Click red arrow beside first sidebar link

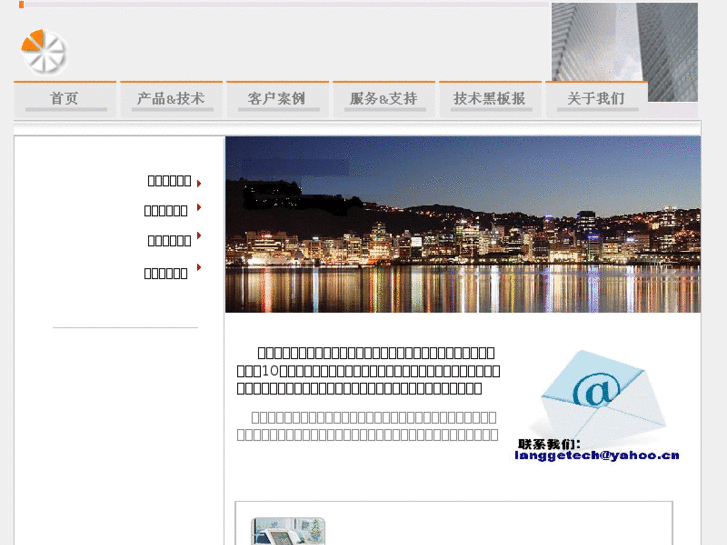pyautogui.click(x=199, y=184)
